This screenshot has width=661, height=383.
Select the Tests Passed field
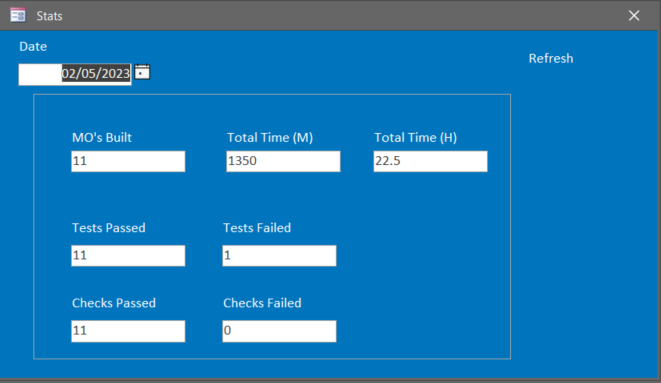(128, 256)
